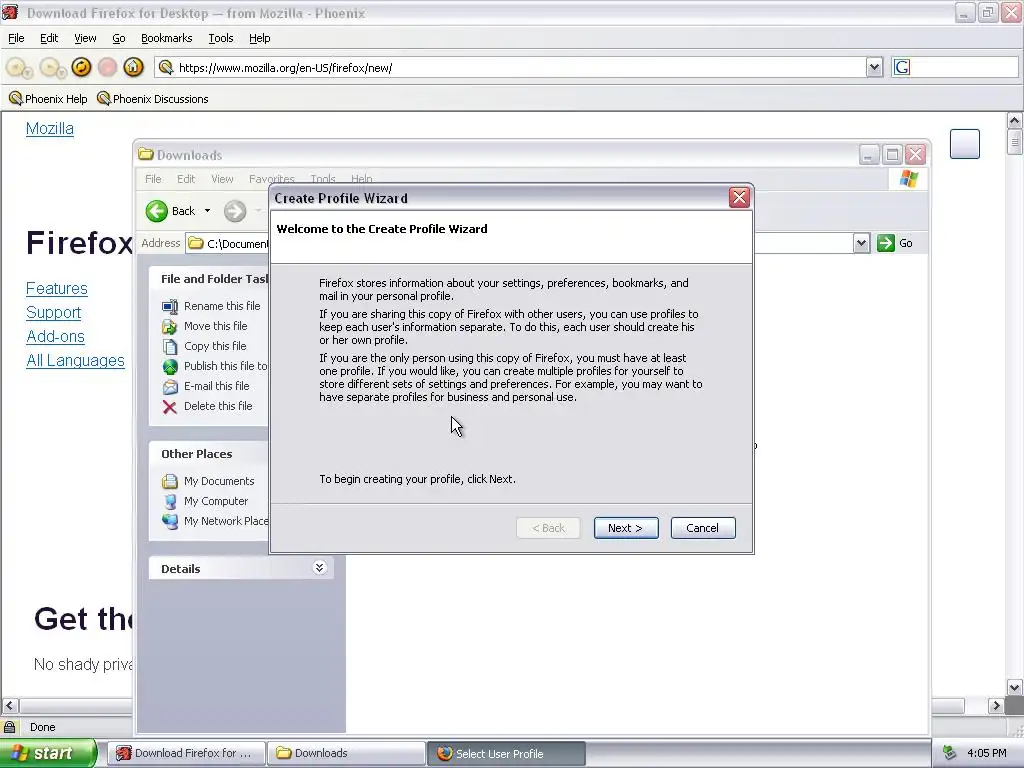Click the Phoenix Back navigation icon
Screen dimensions: 1024x768
point(17,67)
